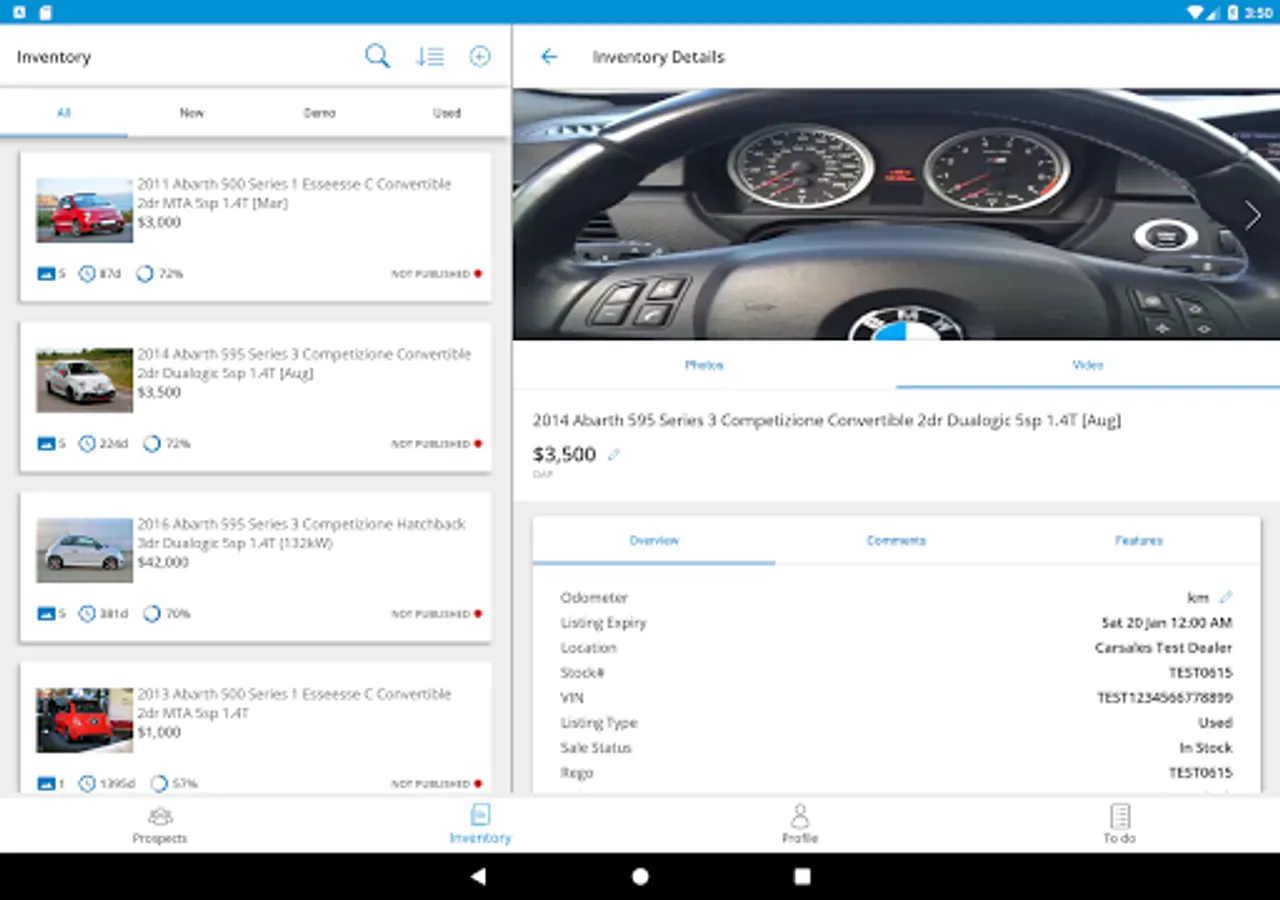Show next photo with right chevron
The height and width of the screenshot is (900, 1280).
1252,215
